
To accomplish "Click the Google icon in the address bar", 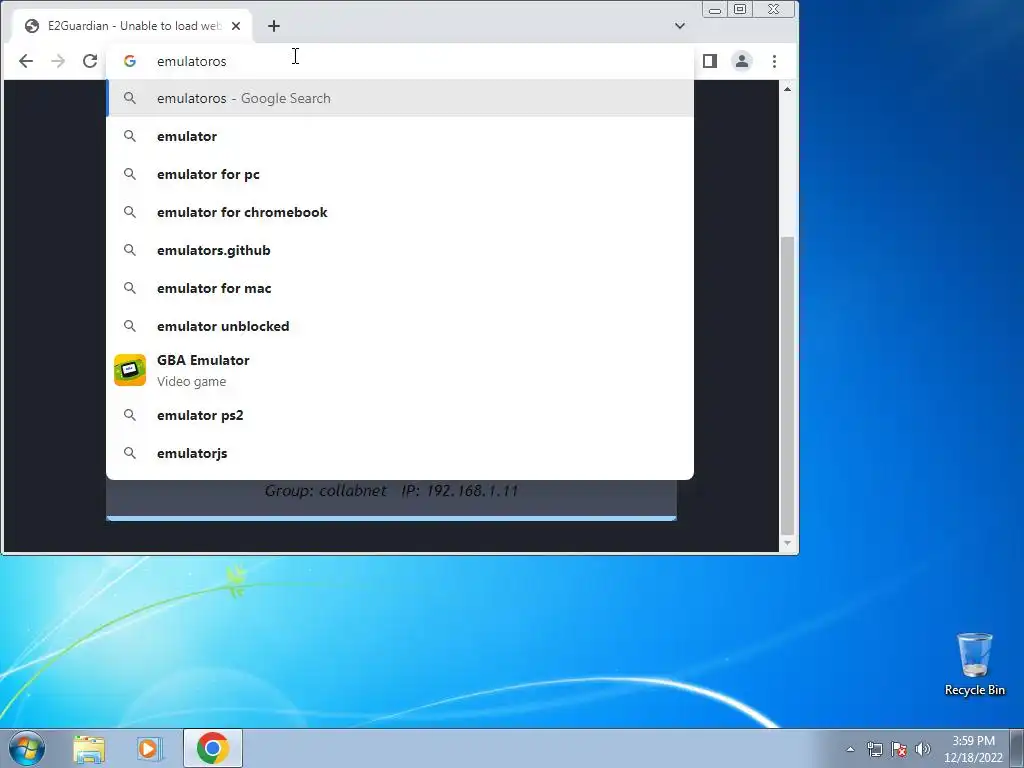I will click(130, 61).
